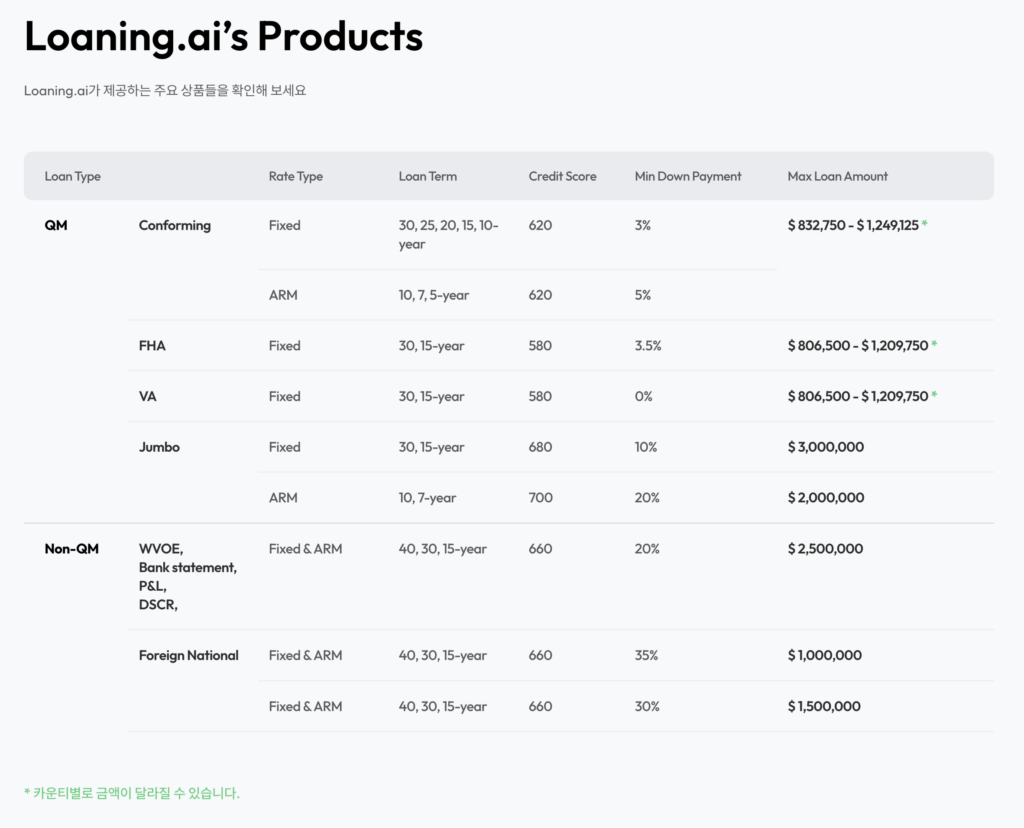The image size is (1024, 828).
Task: Click the Non-QM category label
Action: 71,549
